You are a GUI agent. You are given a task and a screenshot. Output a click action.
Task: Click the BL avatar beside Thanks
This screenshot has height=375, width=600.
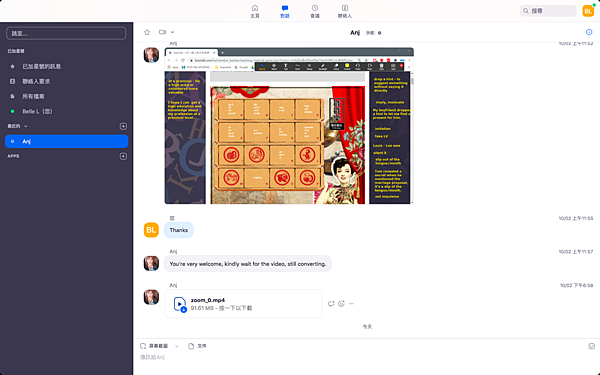point(151,230)
